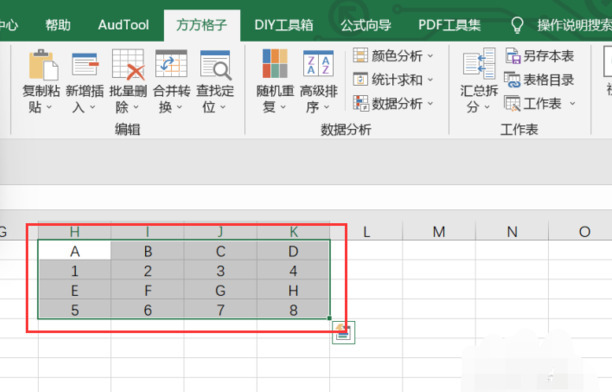Screen dimensions: 612x392
Task: Select column header L
Action: (366, 232)
